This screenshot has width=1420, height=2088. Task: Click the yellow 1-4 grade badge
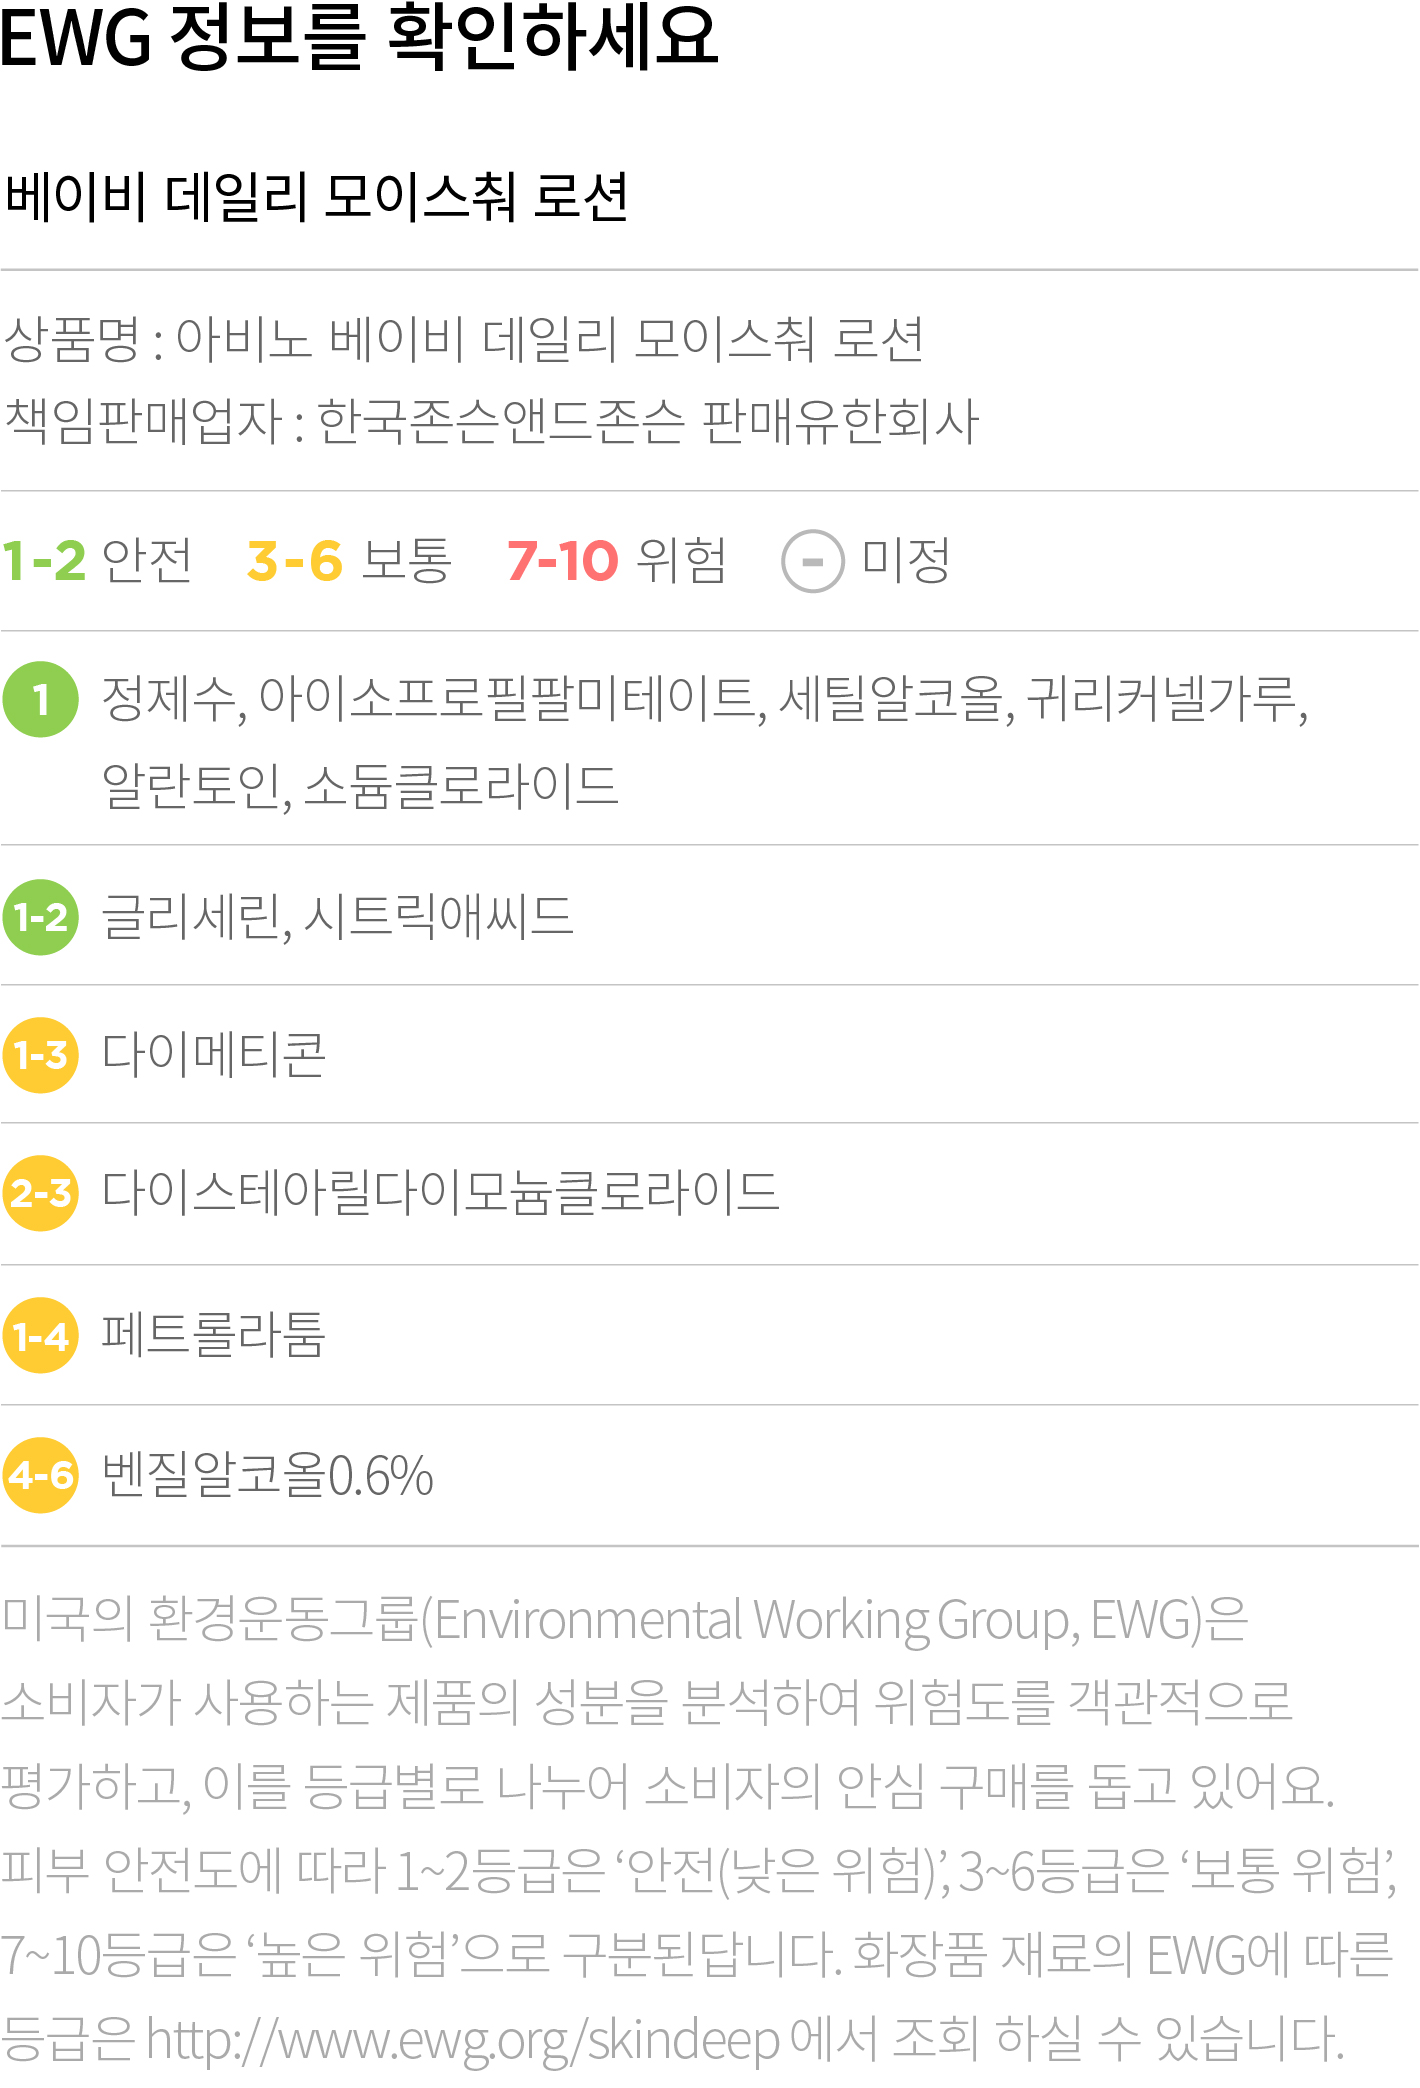pyautogui.click(x=41, y=1335)
